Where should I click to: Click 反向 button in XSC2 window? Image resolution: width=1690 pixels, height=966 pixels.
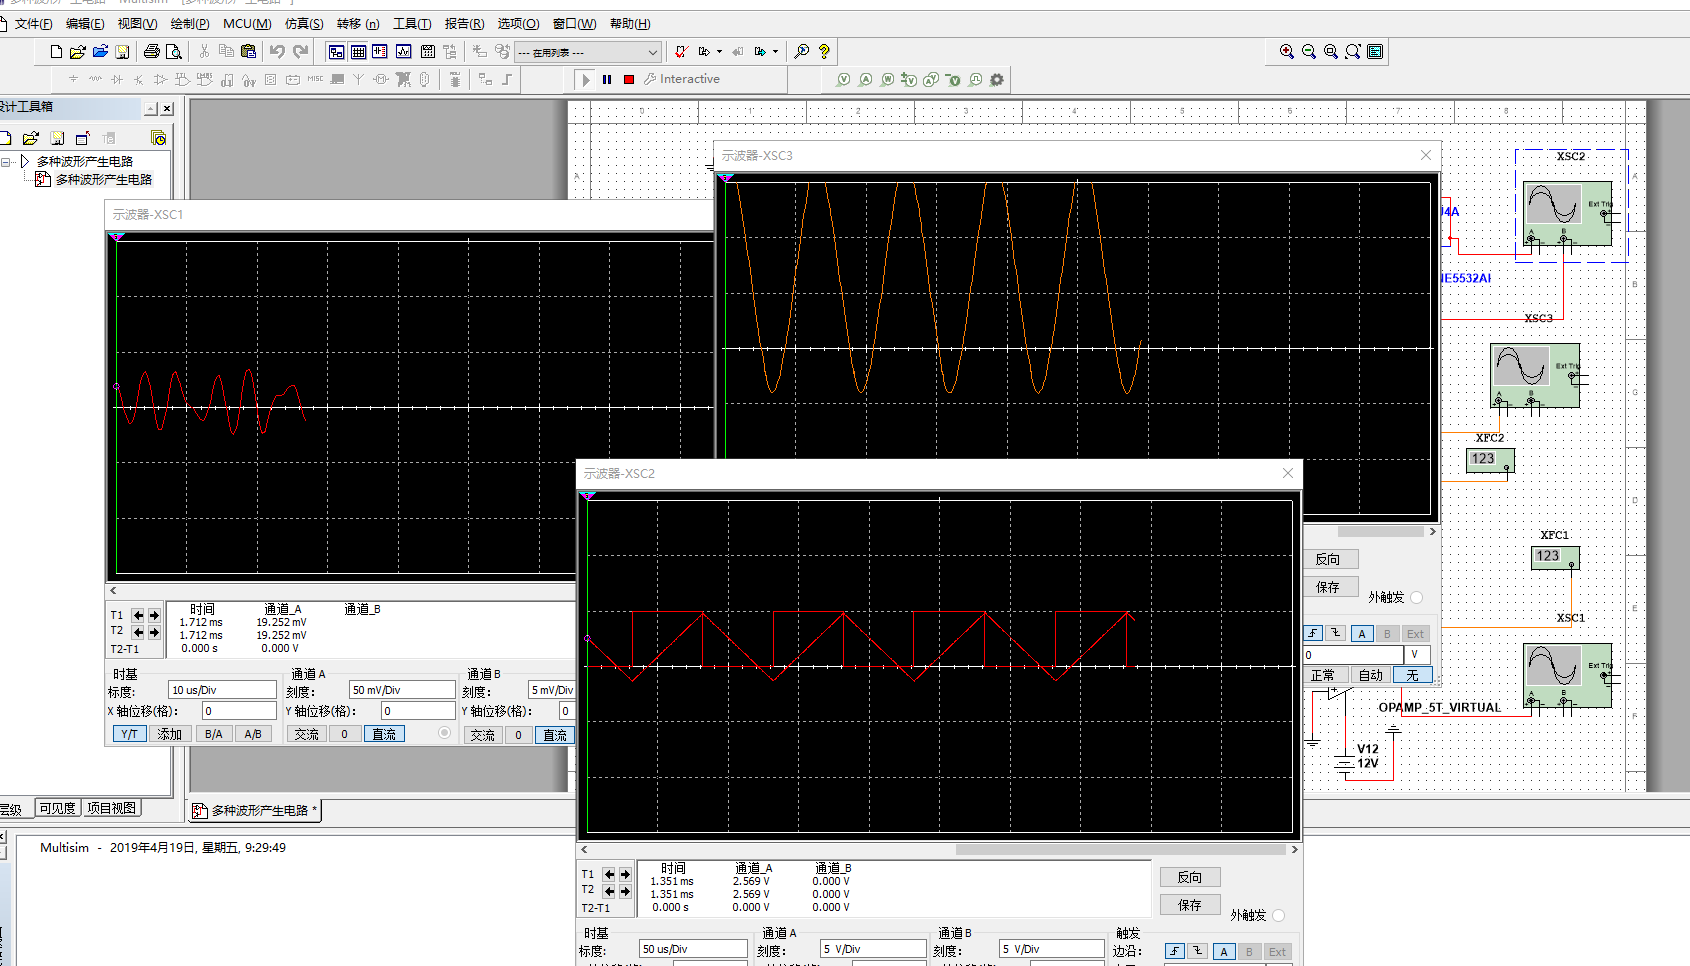tap(1190, 877)
